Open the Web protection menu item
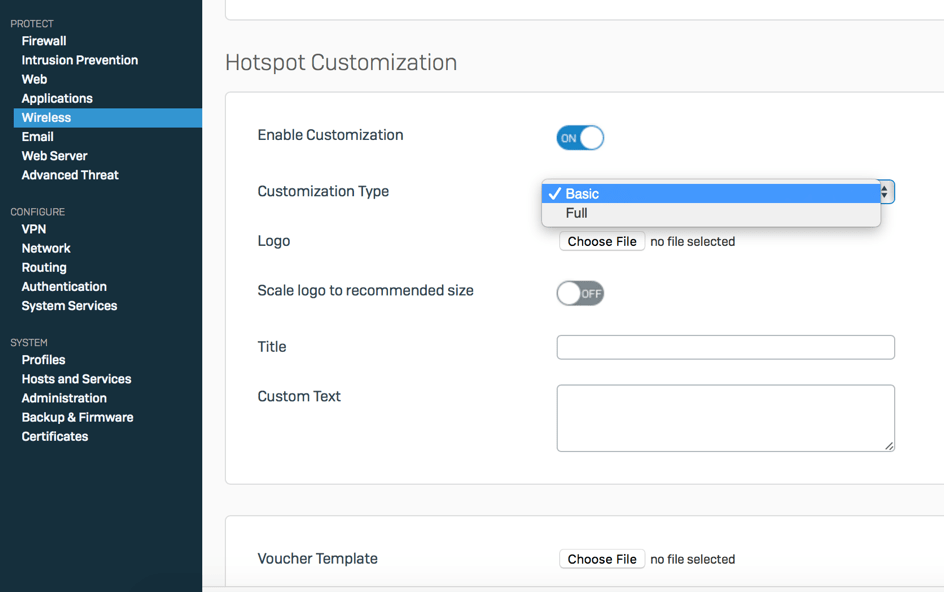Image resolution: width=944 pixels, height=592 pixels. [34, 79]
